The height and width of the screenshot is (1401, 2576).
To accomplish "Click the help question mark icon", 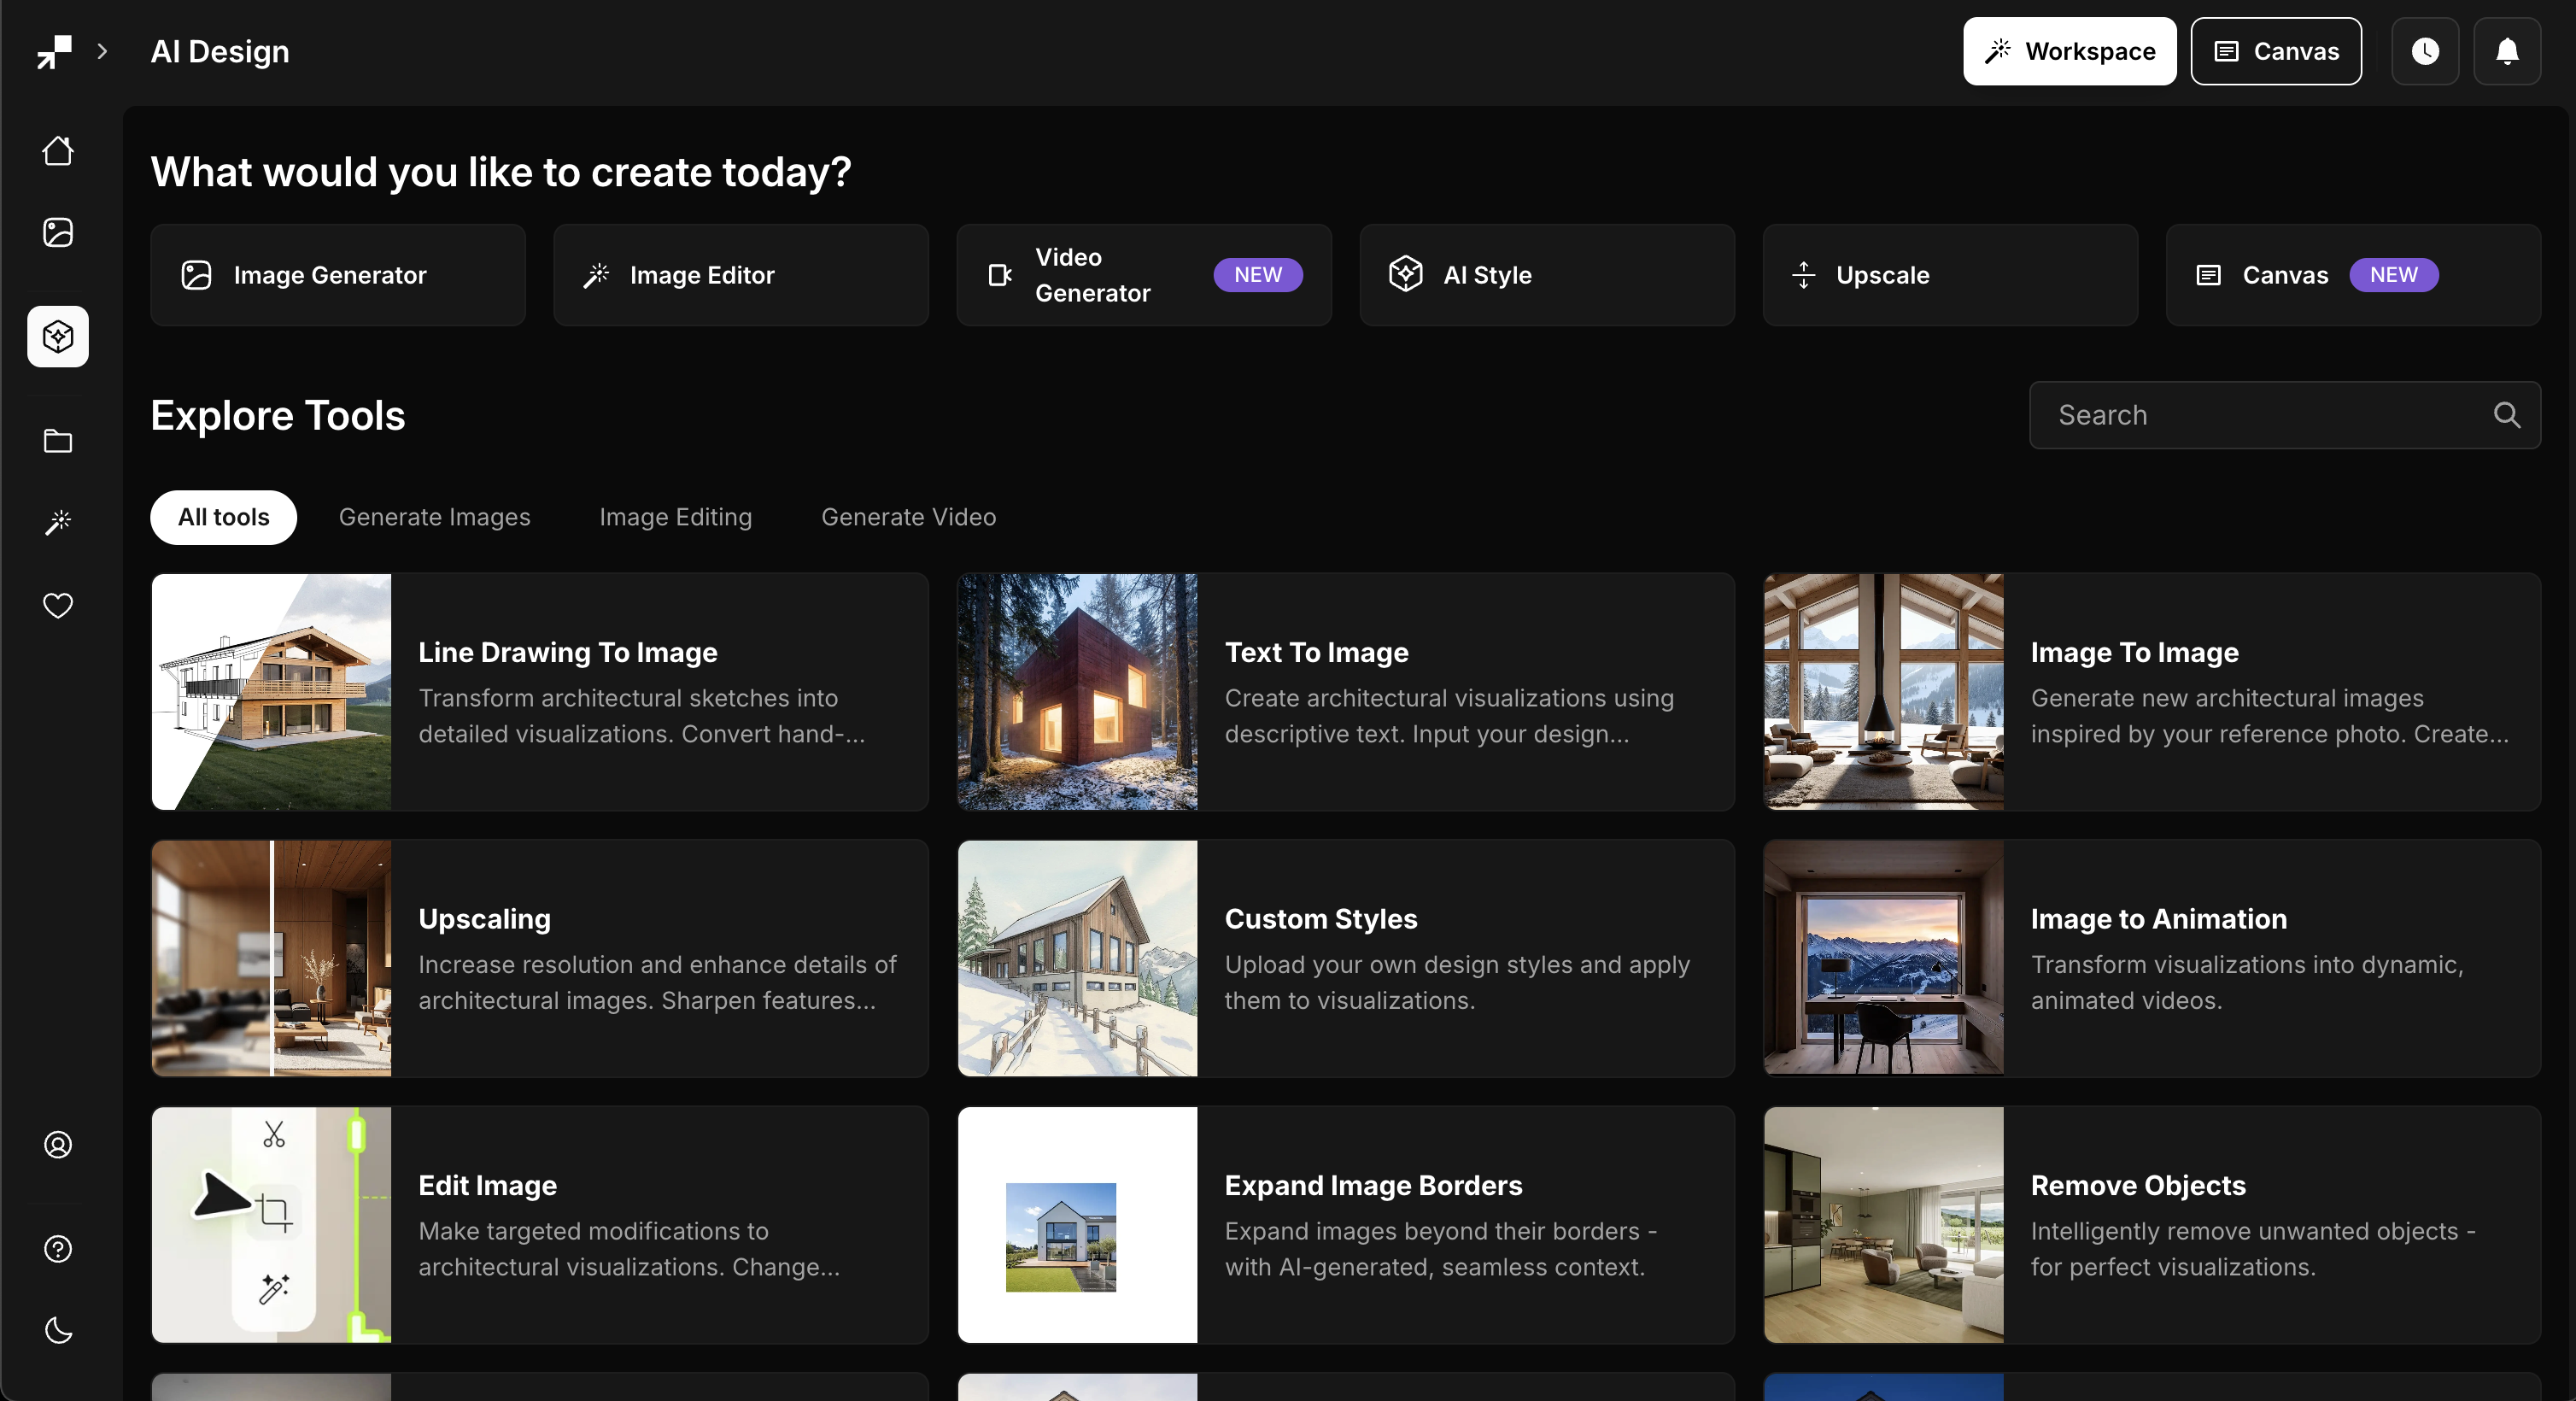I will [58, 1248].
